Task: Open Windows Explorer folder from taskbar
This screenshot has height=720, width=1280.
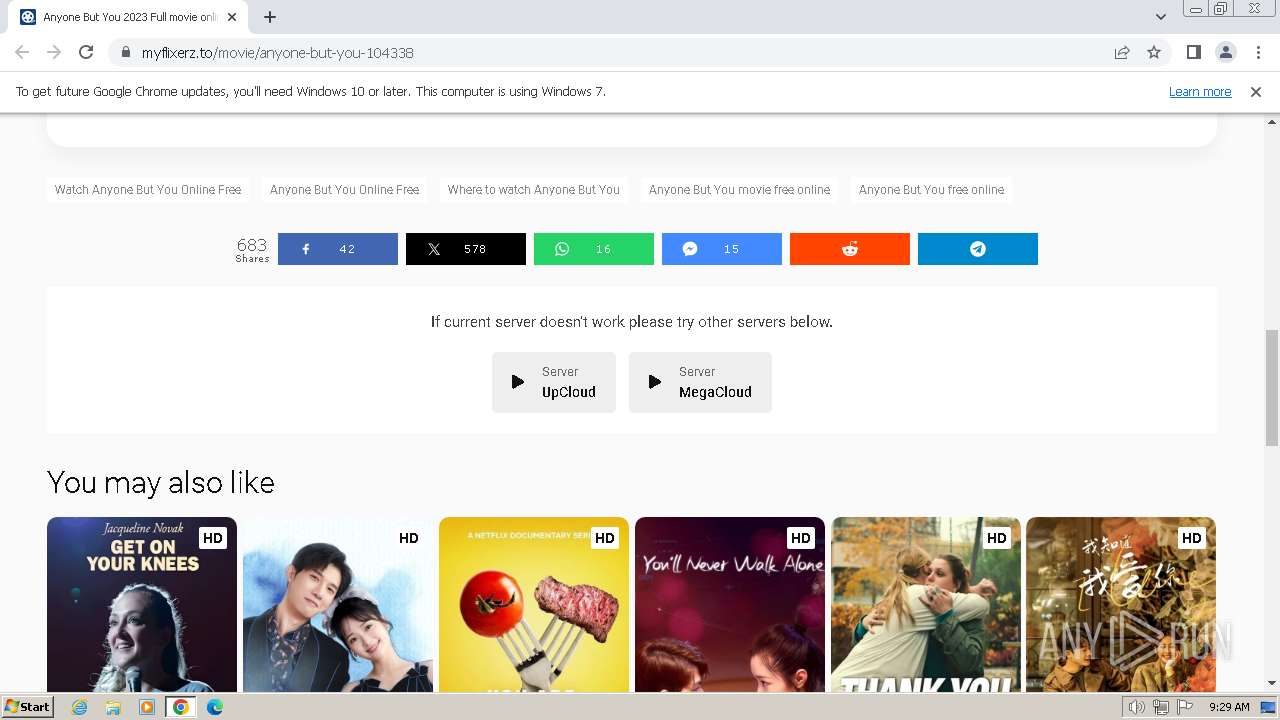Action: click(113, 707)
